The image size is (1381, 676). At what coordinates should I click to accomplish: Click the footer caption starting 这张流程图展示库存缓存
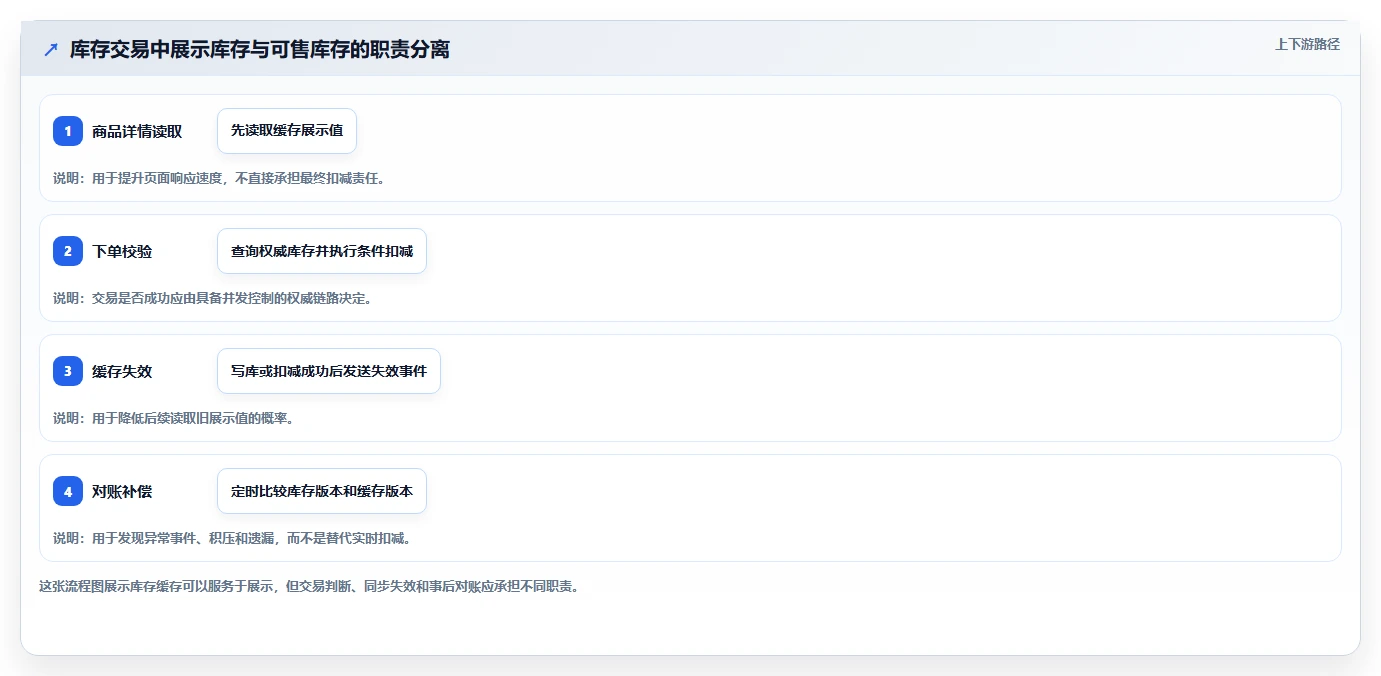click(309, 586)
